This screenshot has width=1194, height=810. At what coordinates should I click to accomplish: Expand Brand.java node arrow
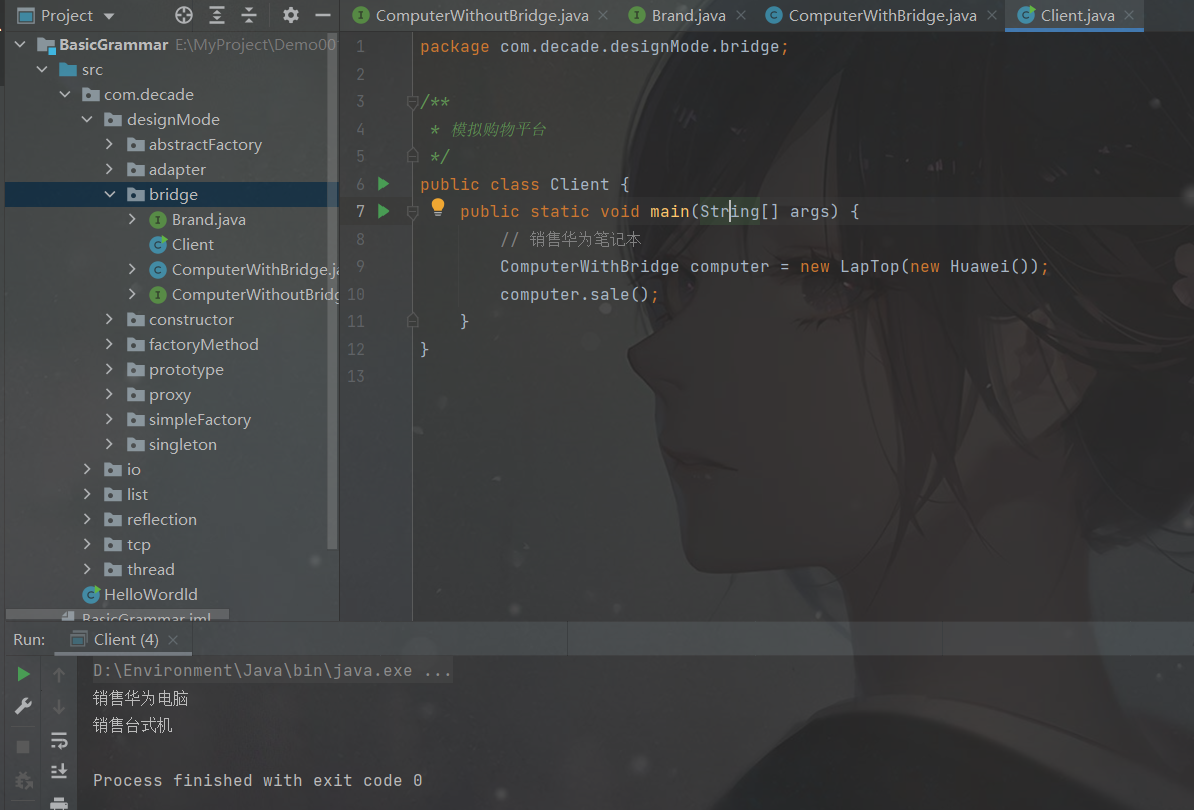(132, 219)
